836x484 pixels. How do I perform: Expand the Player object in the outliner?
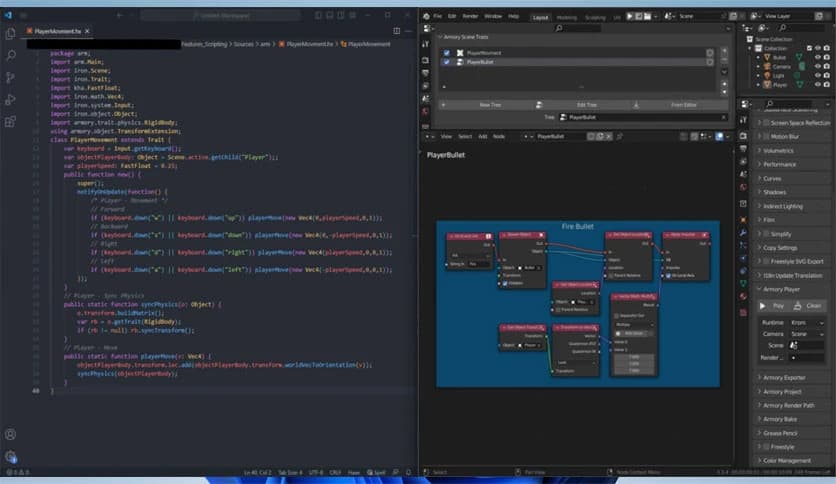(x=758, y=85)
